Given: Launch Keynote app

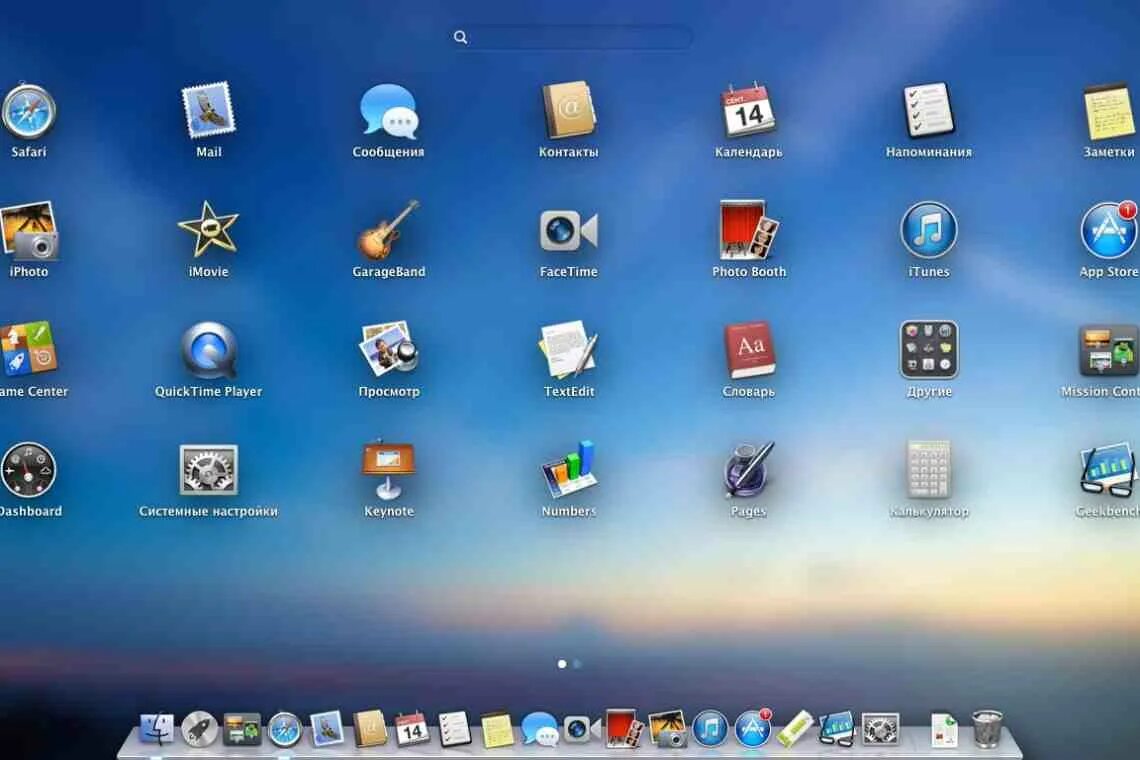Looking at the screenshot, I should click(388, 471).
